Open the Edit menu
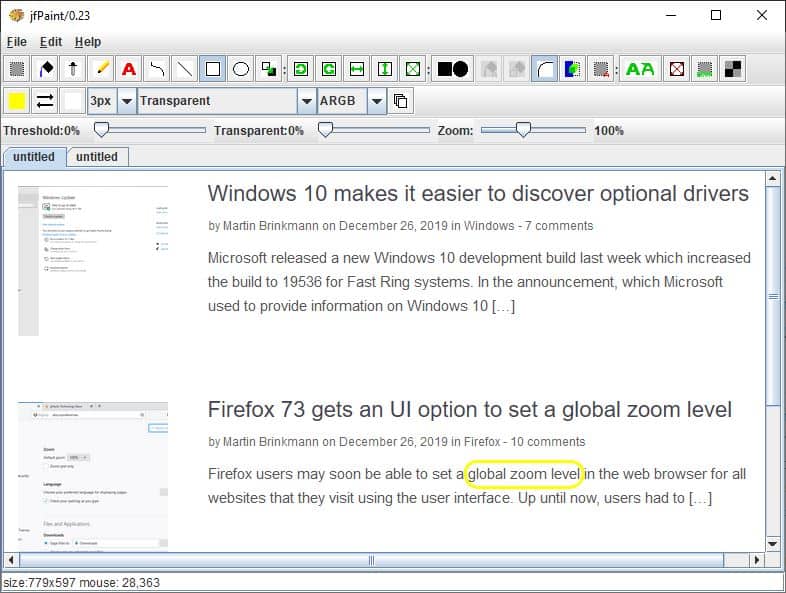786x593 pixels. click(51, 42)
